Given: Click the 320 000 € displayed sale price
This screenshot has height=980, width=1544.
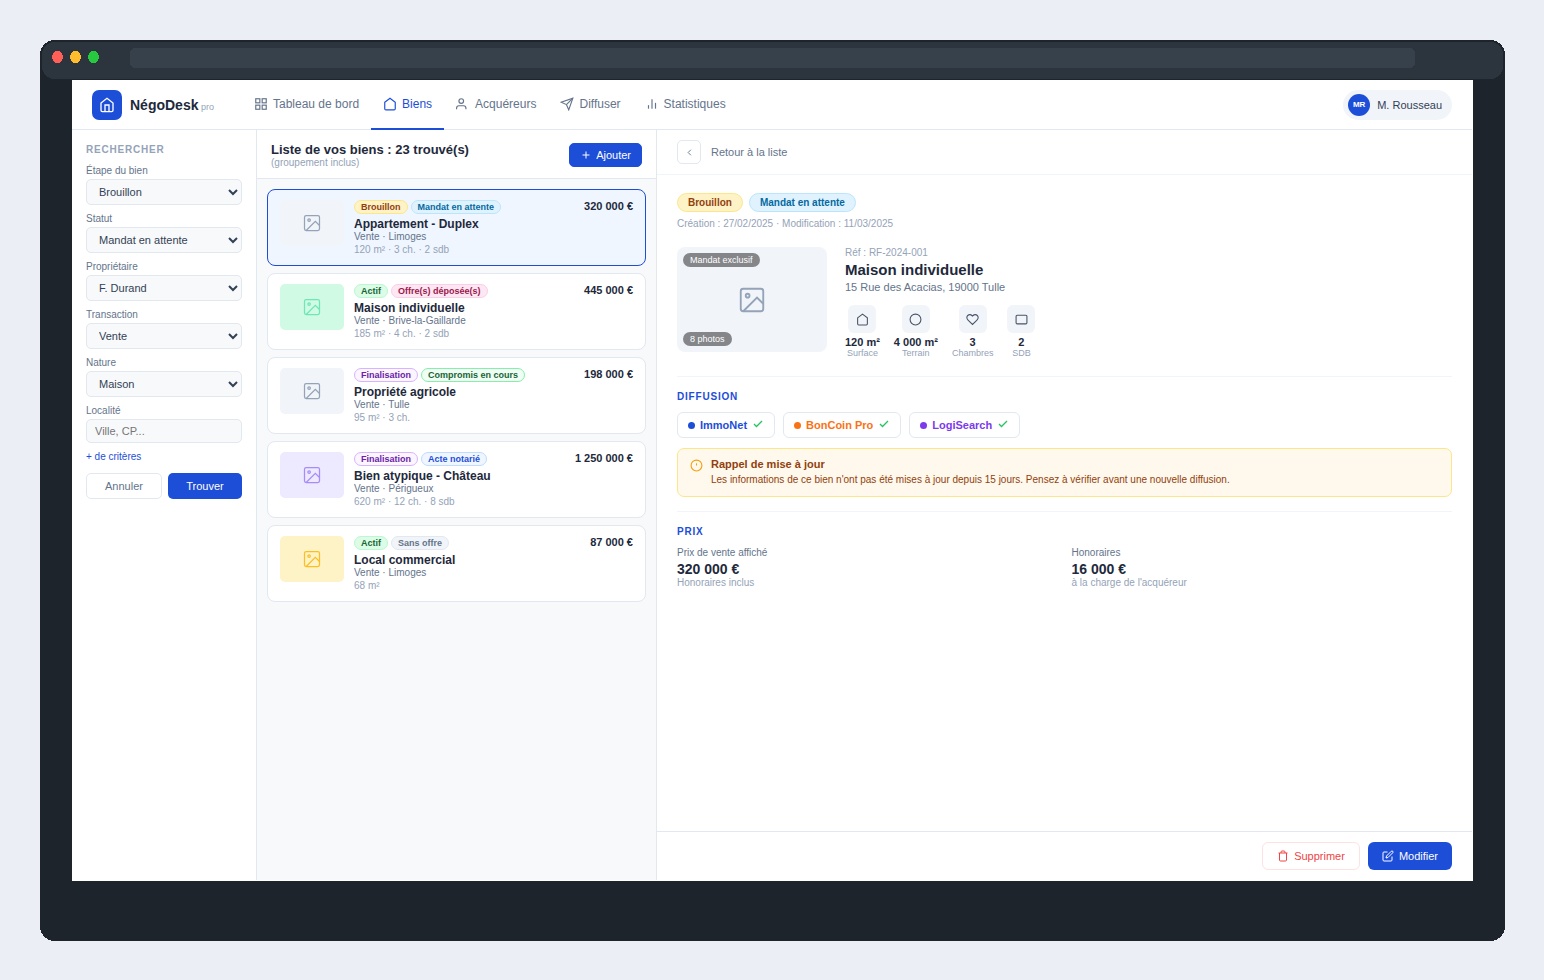Looking at the screenshot, I should pyautogui.click(x=708, y=569).
